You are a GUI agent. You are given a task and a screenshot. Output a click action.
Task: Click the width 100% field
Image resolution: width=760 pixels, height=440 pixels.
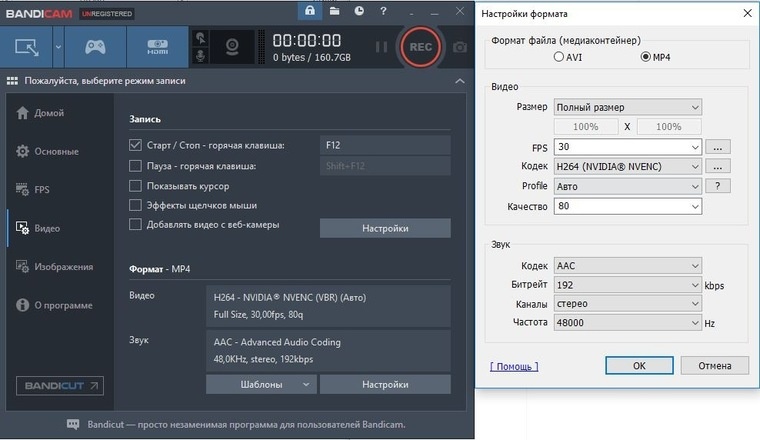[586, 126]
